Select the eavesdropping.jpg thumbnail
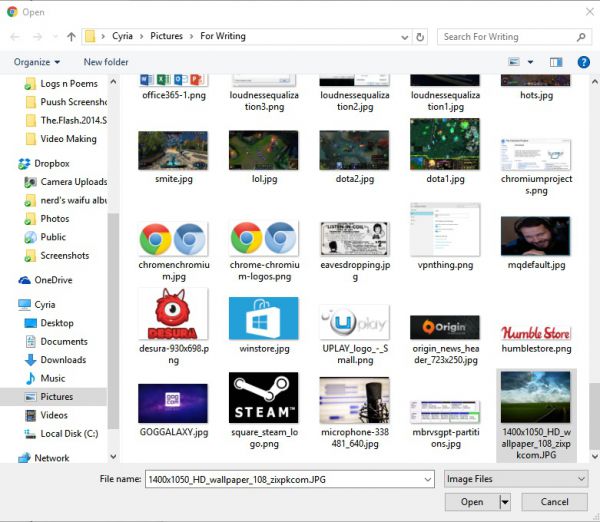 point(355,239)
